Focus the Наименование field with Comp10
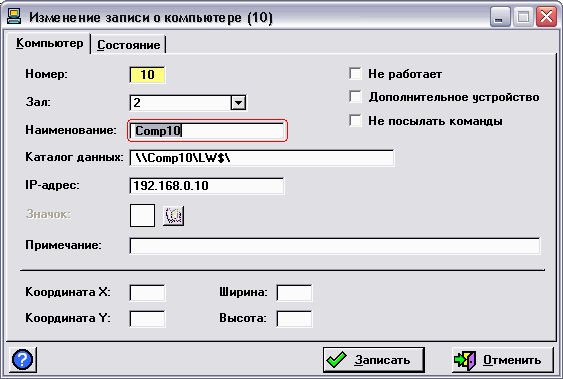563x379 pixels. [x=207, y=131]
